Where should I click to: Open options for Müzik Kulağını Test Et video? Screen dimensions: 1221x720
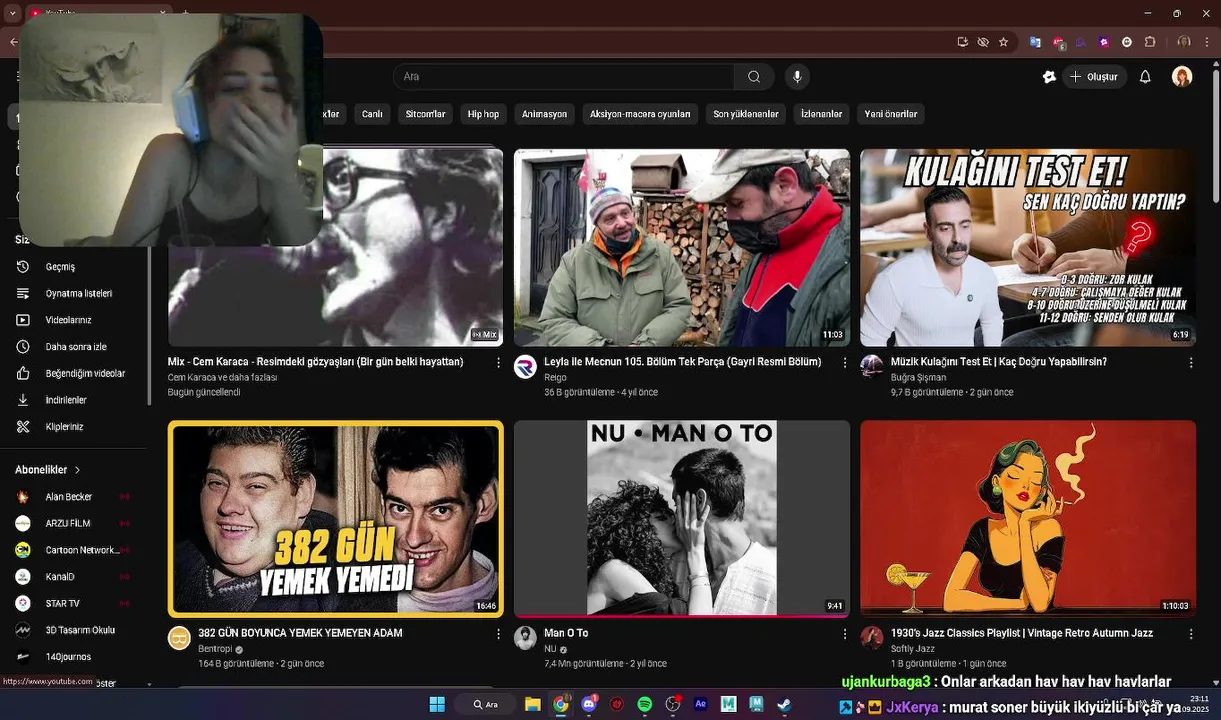pos(1190,363)
